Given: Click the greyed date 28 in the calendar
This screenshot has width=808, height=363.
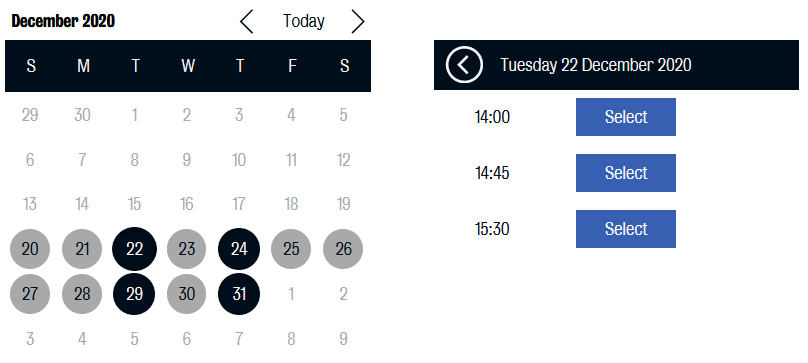Looking at the screenshot, I should click(x=82, y=294).
